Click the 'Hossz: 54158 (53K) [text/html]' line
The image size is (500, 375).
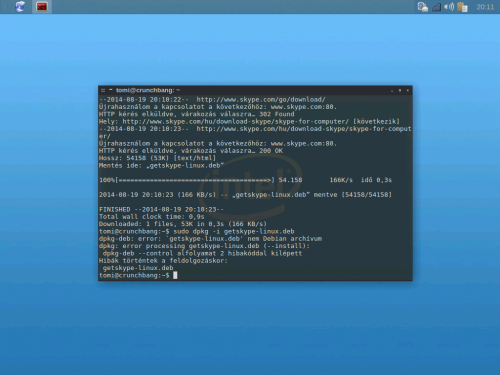[157, 158]
